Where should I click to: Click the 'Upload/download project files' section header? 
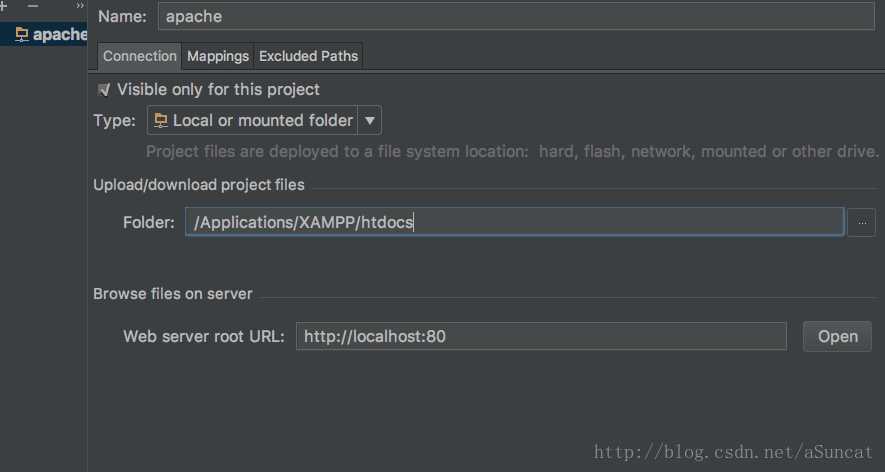pyautogui.click(x=199, y=184)
